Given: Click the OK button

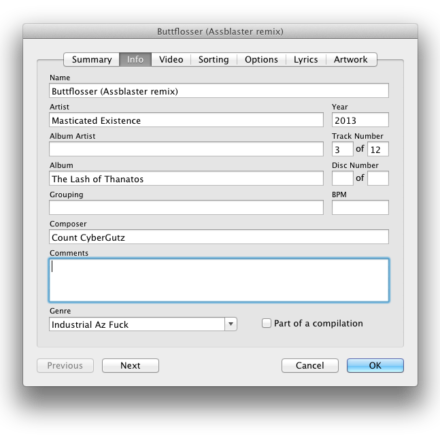Looking at the screenshot, I should [x=375, y=365].
